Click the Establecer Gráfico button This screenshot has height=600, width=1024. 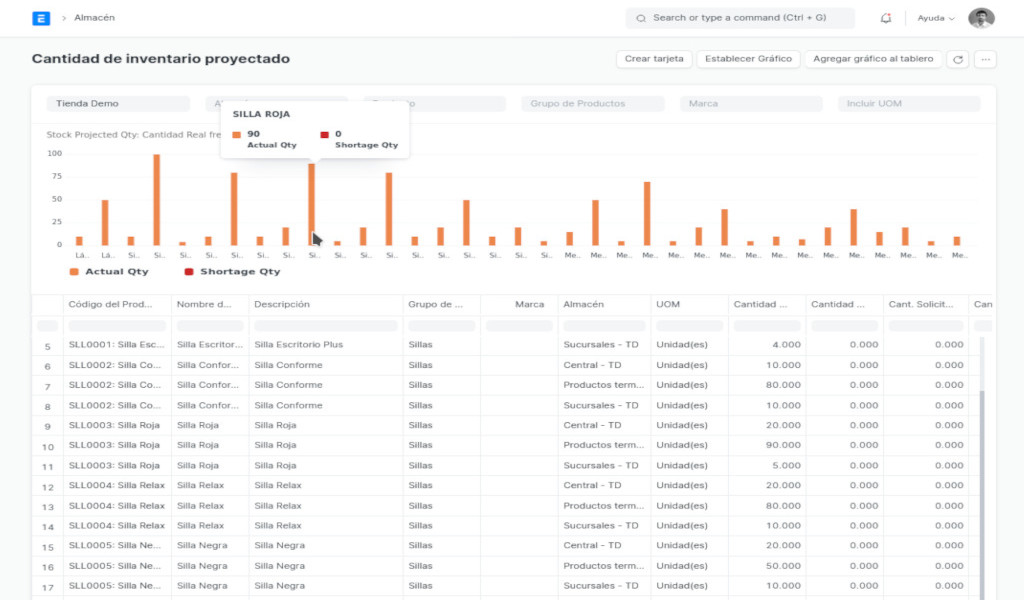coord(748,59)
